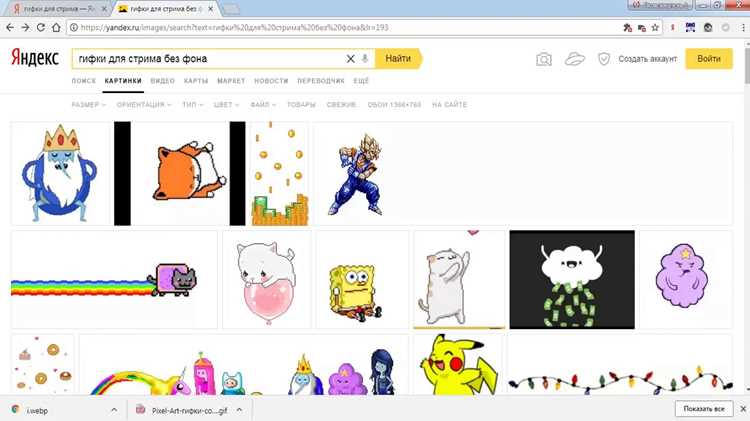Expand the Ориентация filter dropdown
The image size is (750, 421).
143,104
